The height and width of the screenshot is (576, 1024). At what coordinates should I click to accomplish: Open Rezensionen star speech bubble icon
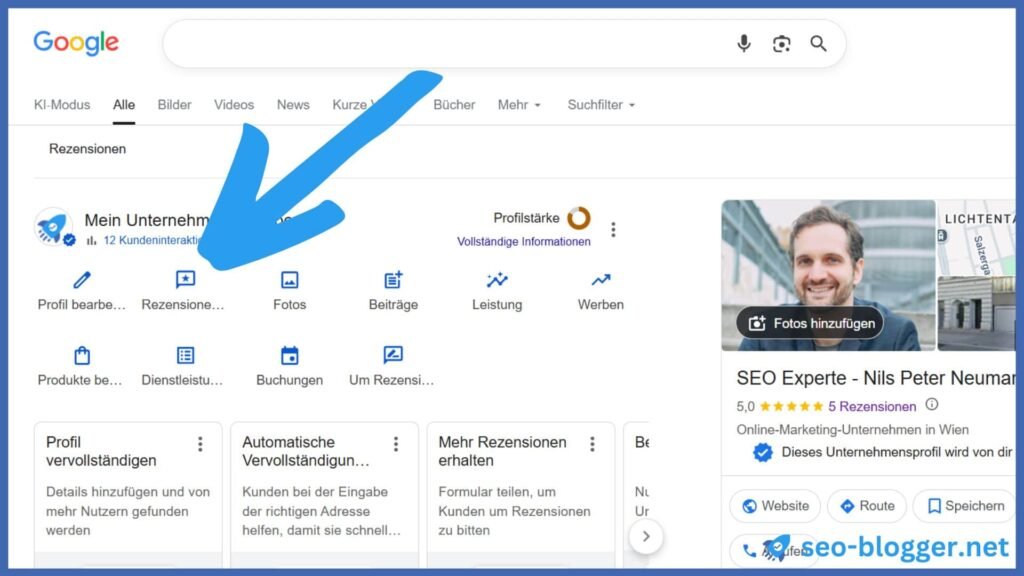pyautogui.click(x=185, y=280)
